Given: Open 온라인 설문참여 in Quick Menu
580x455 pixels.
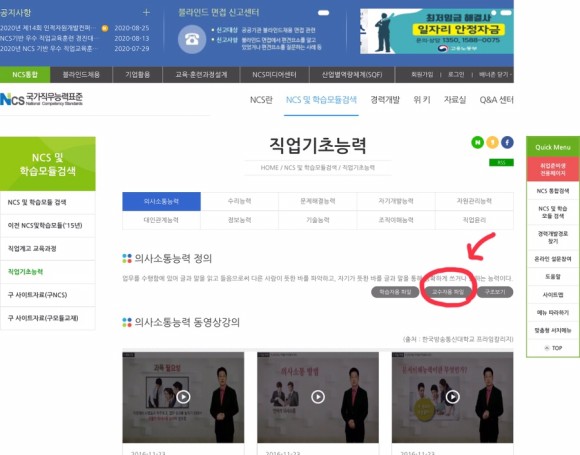Looking at the screenshot, I should (x=553, y=259).
